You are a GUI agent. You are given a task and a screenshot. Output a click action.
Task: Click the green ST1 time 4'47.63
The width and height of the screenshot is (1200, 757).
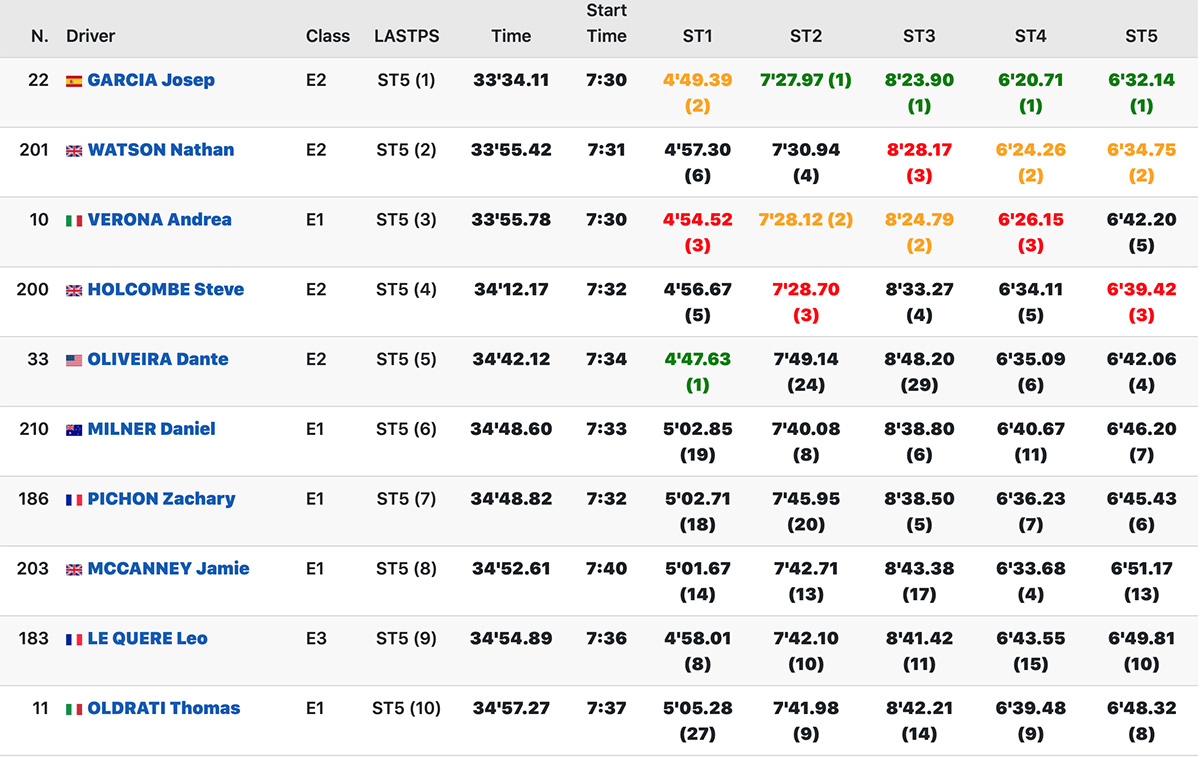[697, 359]
